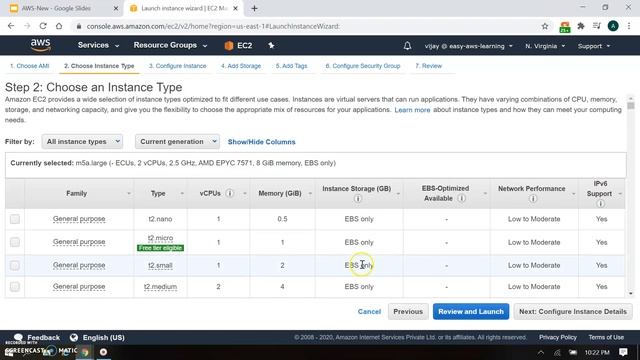Open the Support dropdown menu
The height and width of the screenshot is (360, 640).
coord(594,46)
